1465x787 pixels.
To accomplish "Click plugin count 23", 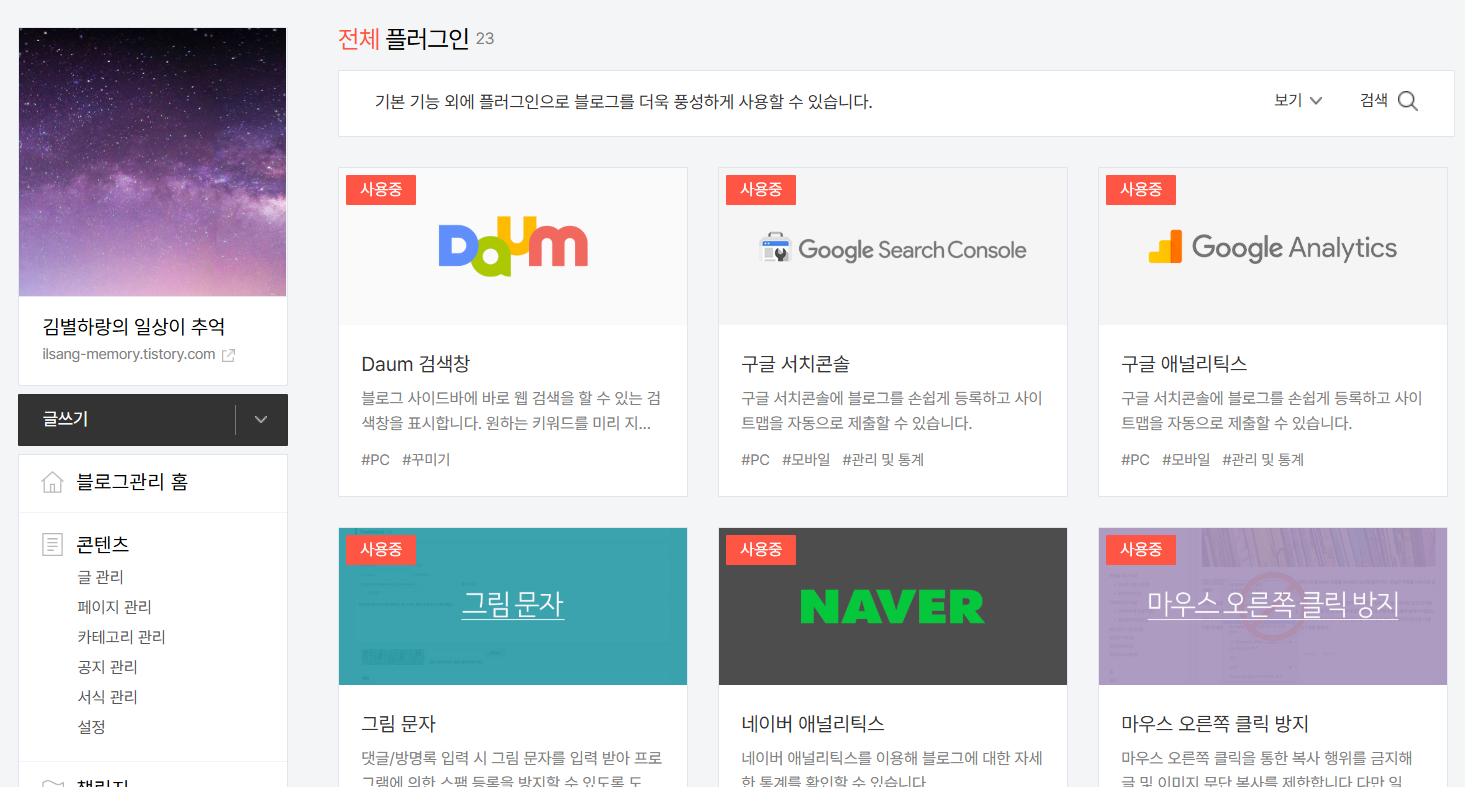I will pyautogui.click(x=485, y=39).
